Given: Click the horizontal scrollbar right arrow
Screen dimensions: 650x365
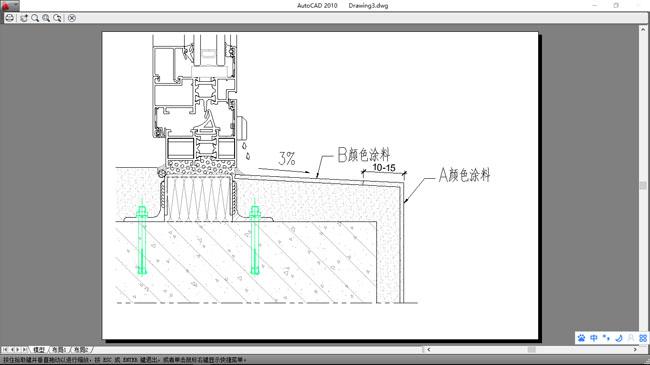Looking at the screenshot, I should coord(635,350).
